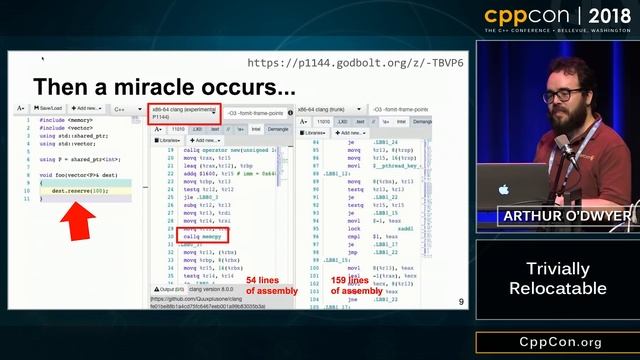The height and width of the screenshot is (360, 640).
Task: Click the cppcon 2018 logo
Action: point(558,20)
